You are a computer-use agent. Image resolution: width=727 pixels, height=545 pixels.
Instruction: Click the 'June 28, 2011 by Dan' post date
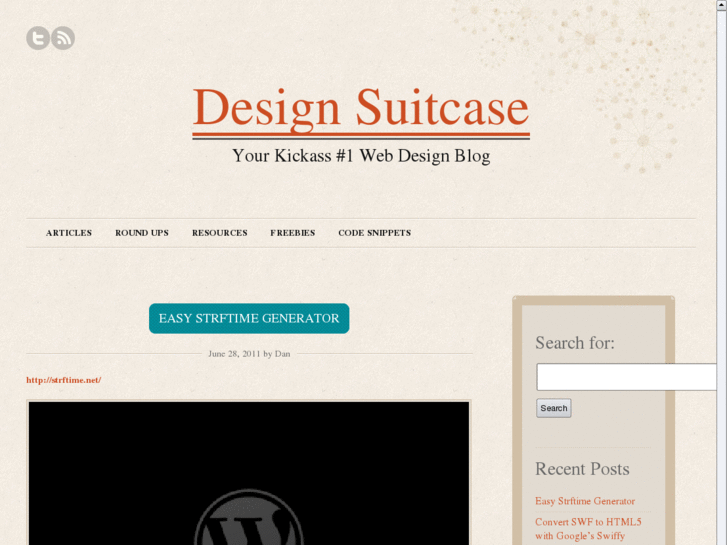[249, 353]
